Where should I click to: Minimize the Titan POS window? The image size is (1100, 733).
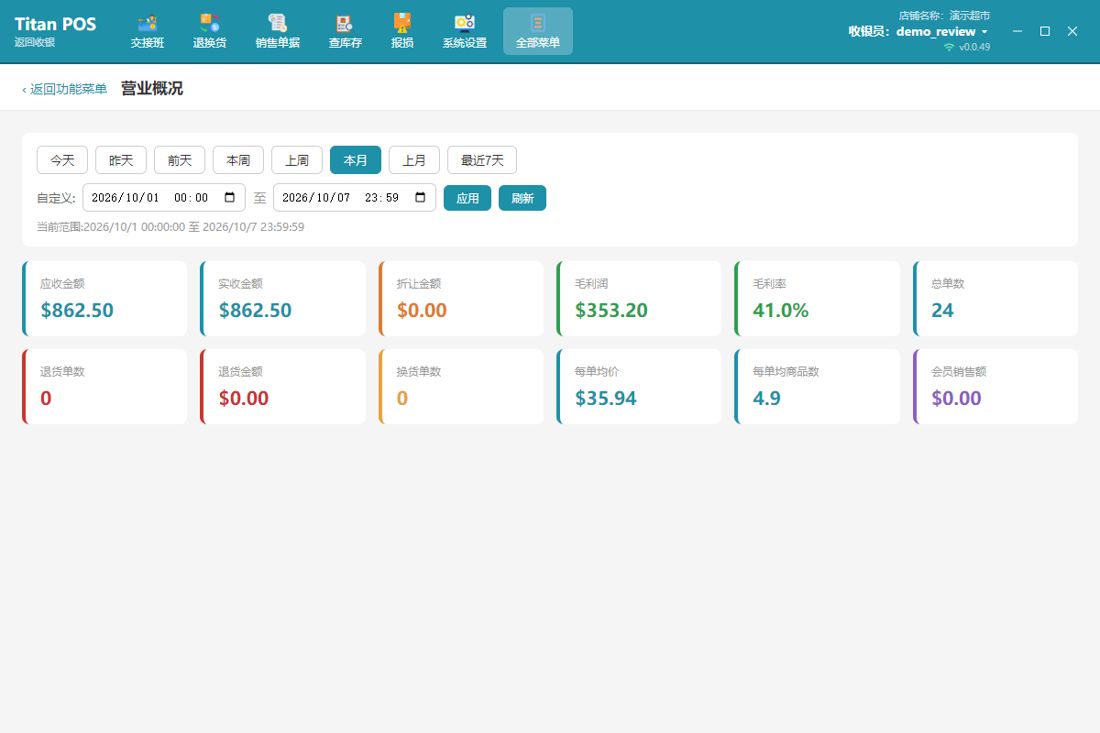coord(1017,32)
